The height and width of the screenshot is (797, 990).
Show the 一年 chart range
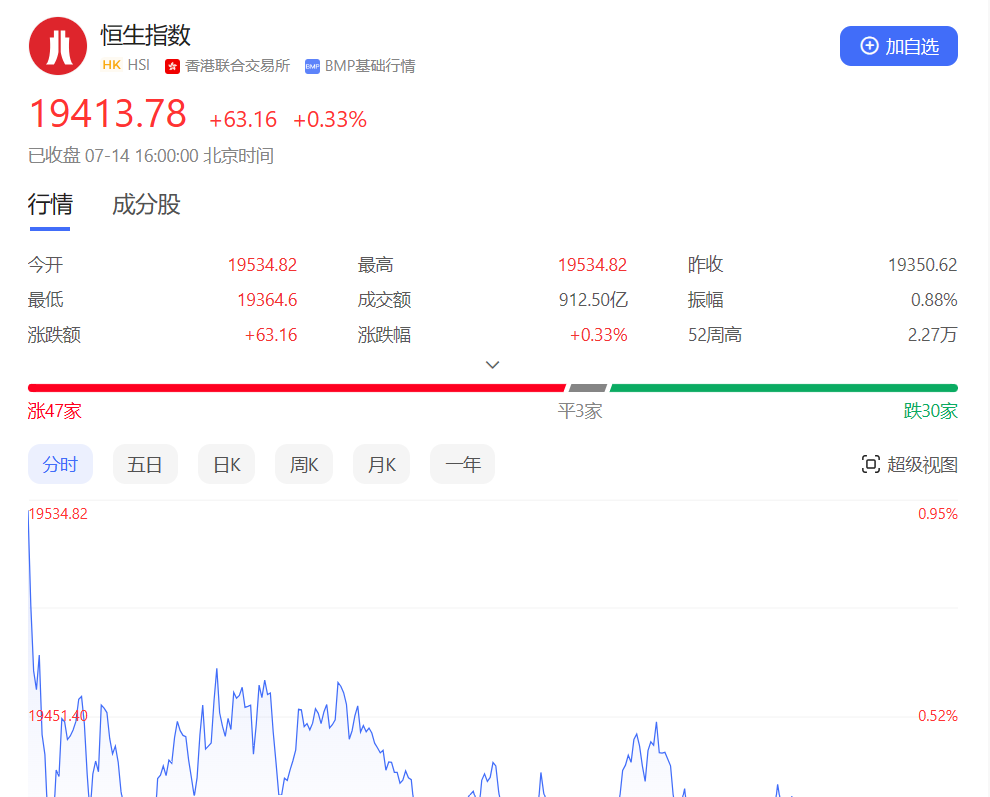462,464
